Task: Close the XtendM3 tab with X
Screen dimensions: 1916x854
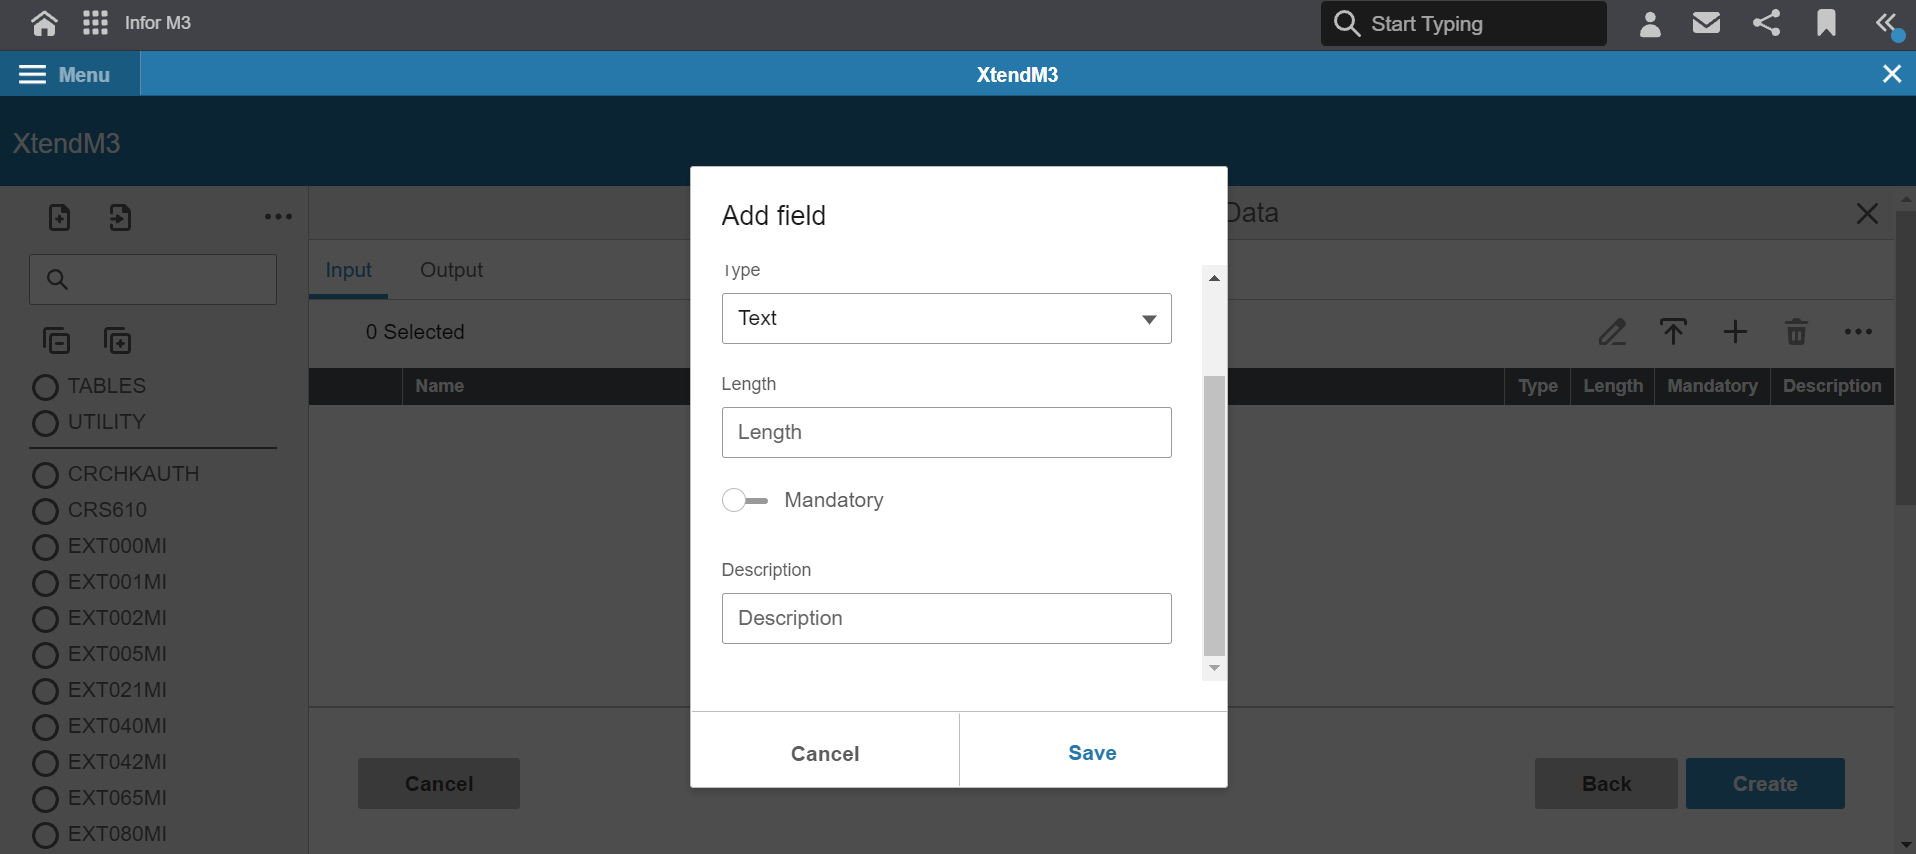Action: [1891, 74]
